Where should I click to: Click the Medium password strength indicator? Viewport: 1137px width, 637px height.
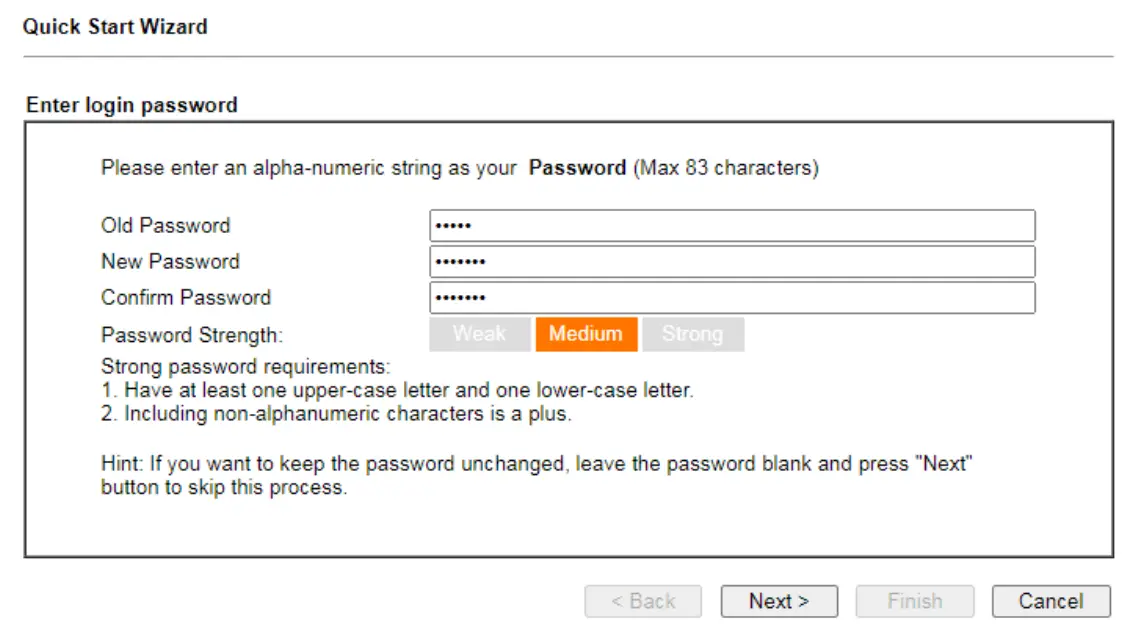pyautogui.click(x=586, y=334)
